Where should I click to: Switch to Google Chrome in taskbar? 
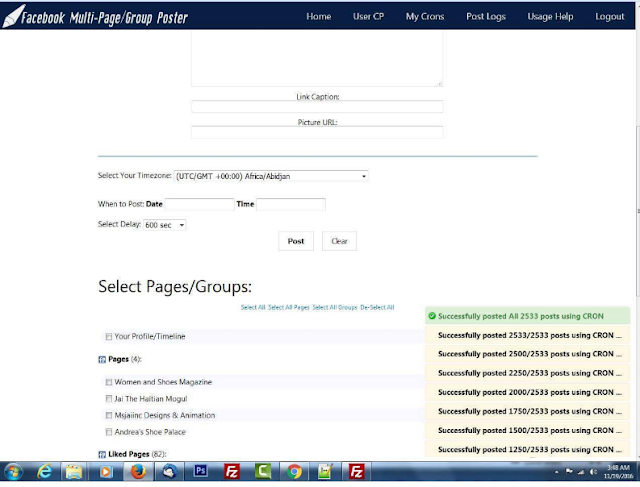(294, 472)
